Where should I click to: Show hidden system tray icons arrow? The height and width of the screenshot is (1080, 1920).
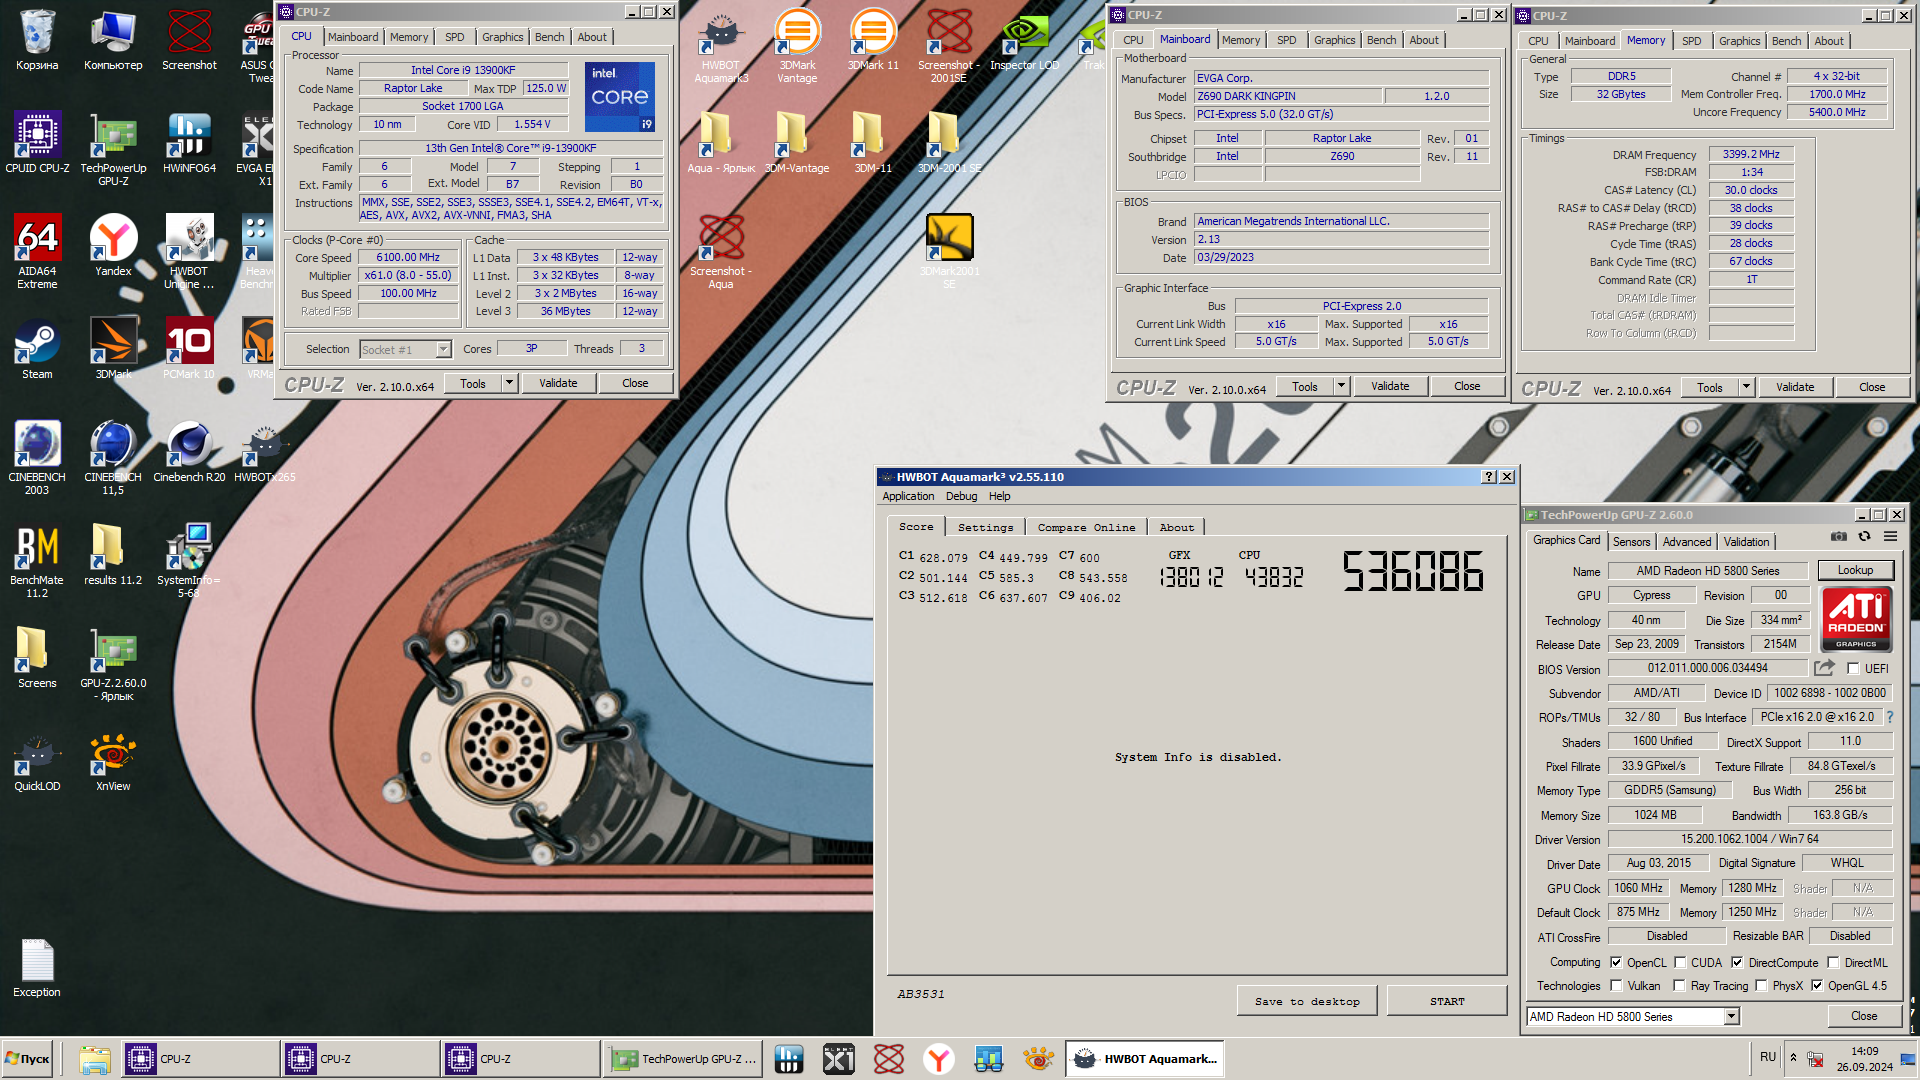click(1793, 1057)
